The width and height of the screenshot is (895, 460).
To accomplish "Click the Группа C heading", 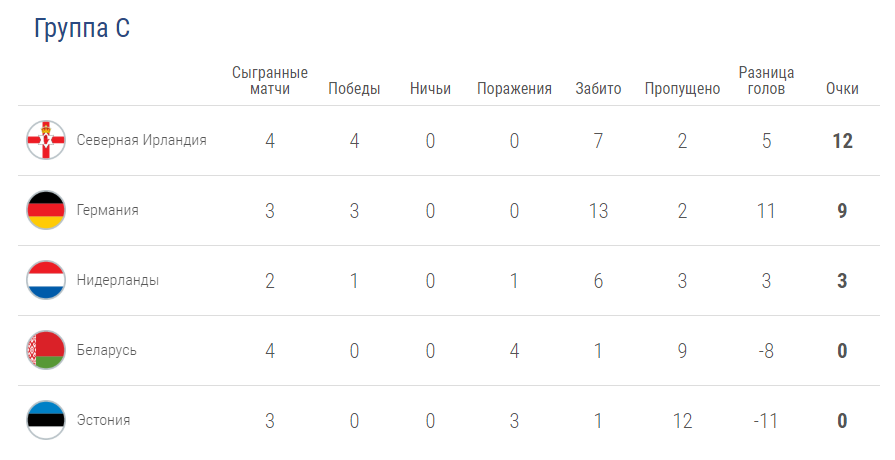I will [82, 28].
